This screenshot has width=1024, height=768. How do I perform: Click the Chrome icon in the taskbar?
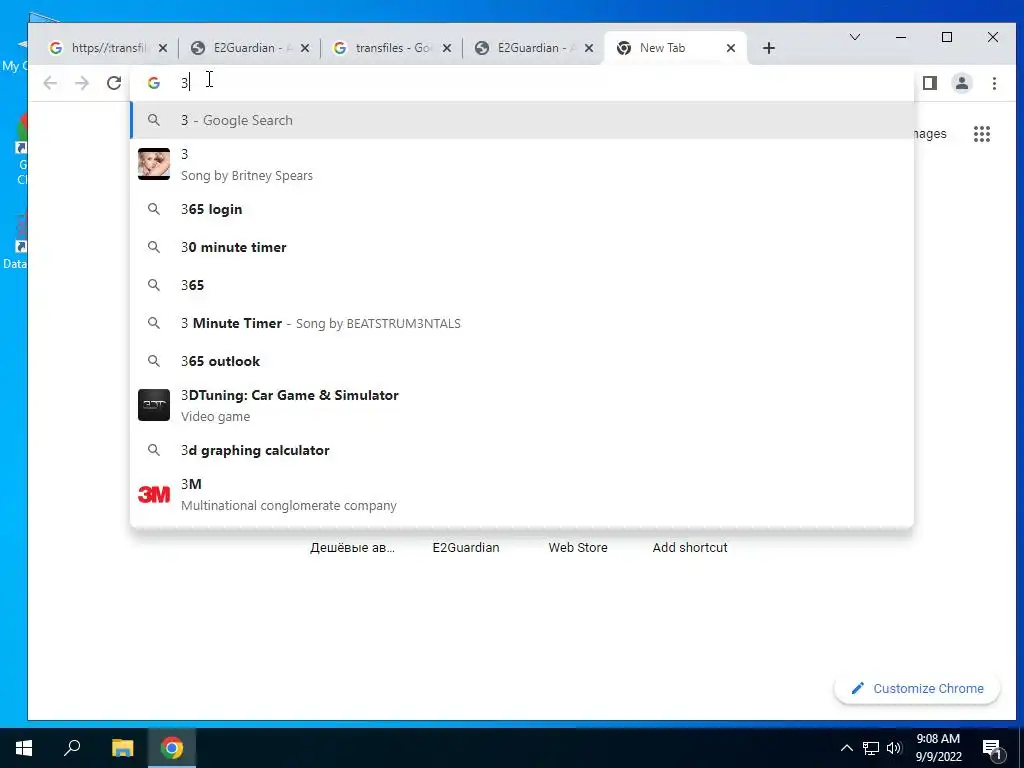point(172,748)
